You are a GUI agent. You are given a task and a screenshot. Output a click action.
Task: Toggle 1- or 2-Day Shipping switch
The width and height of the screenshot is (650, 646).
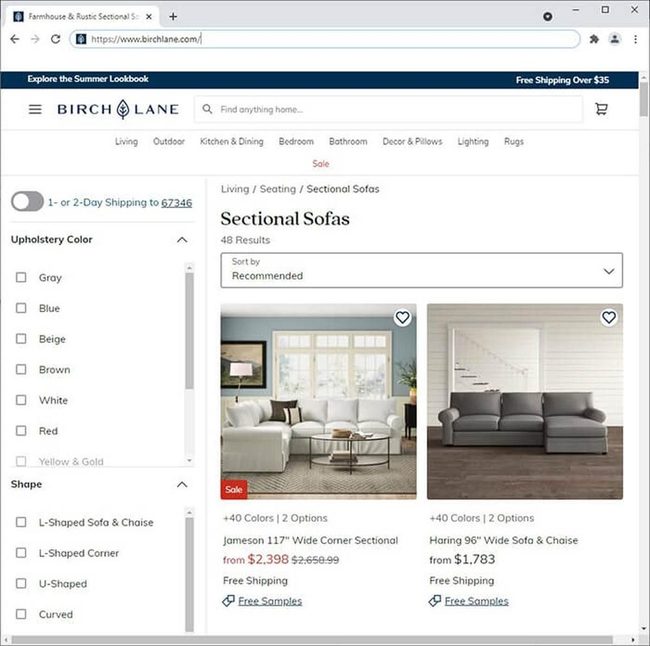click(x=27, y=202)
